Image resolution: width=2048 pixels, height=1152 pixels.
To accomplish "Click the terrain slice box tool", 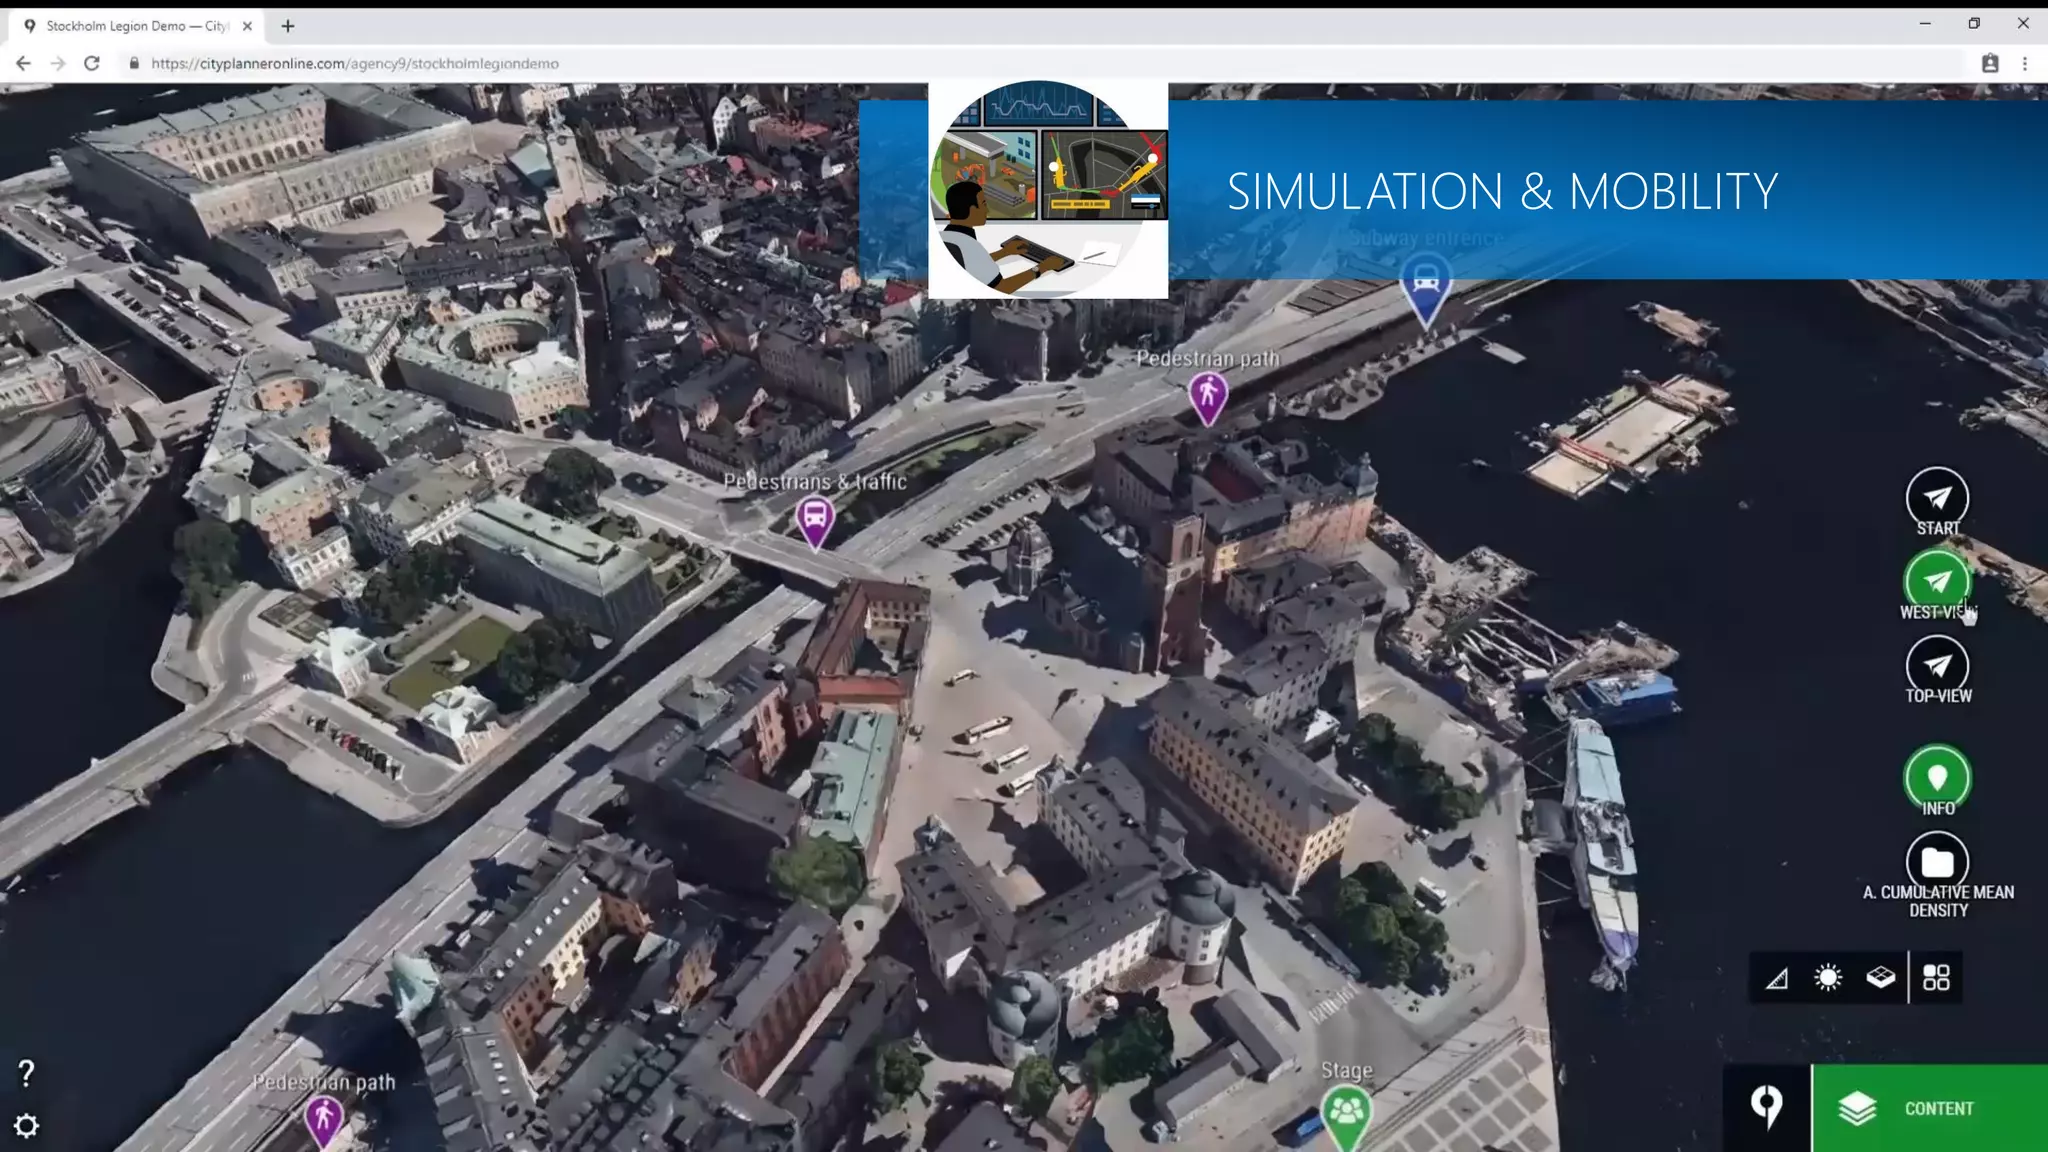I will pyautogui.click(x=1880, y=977).
